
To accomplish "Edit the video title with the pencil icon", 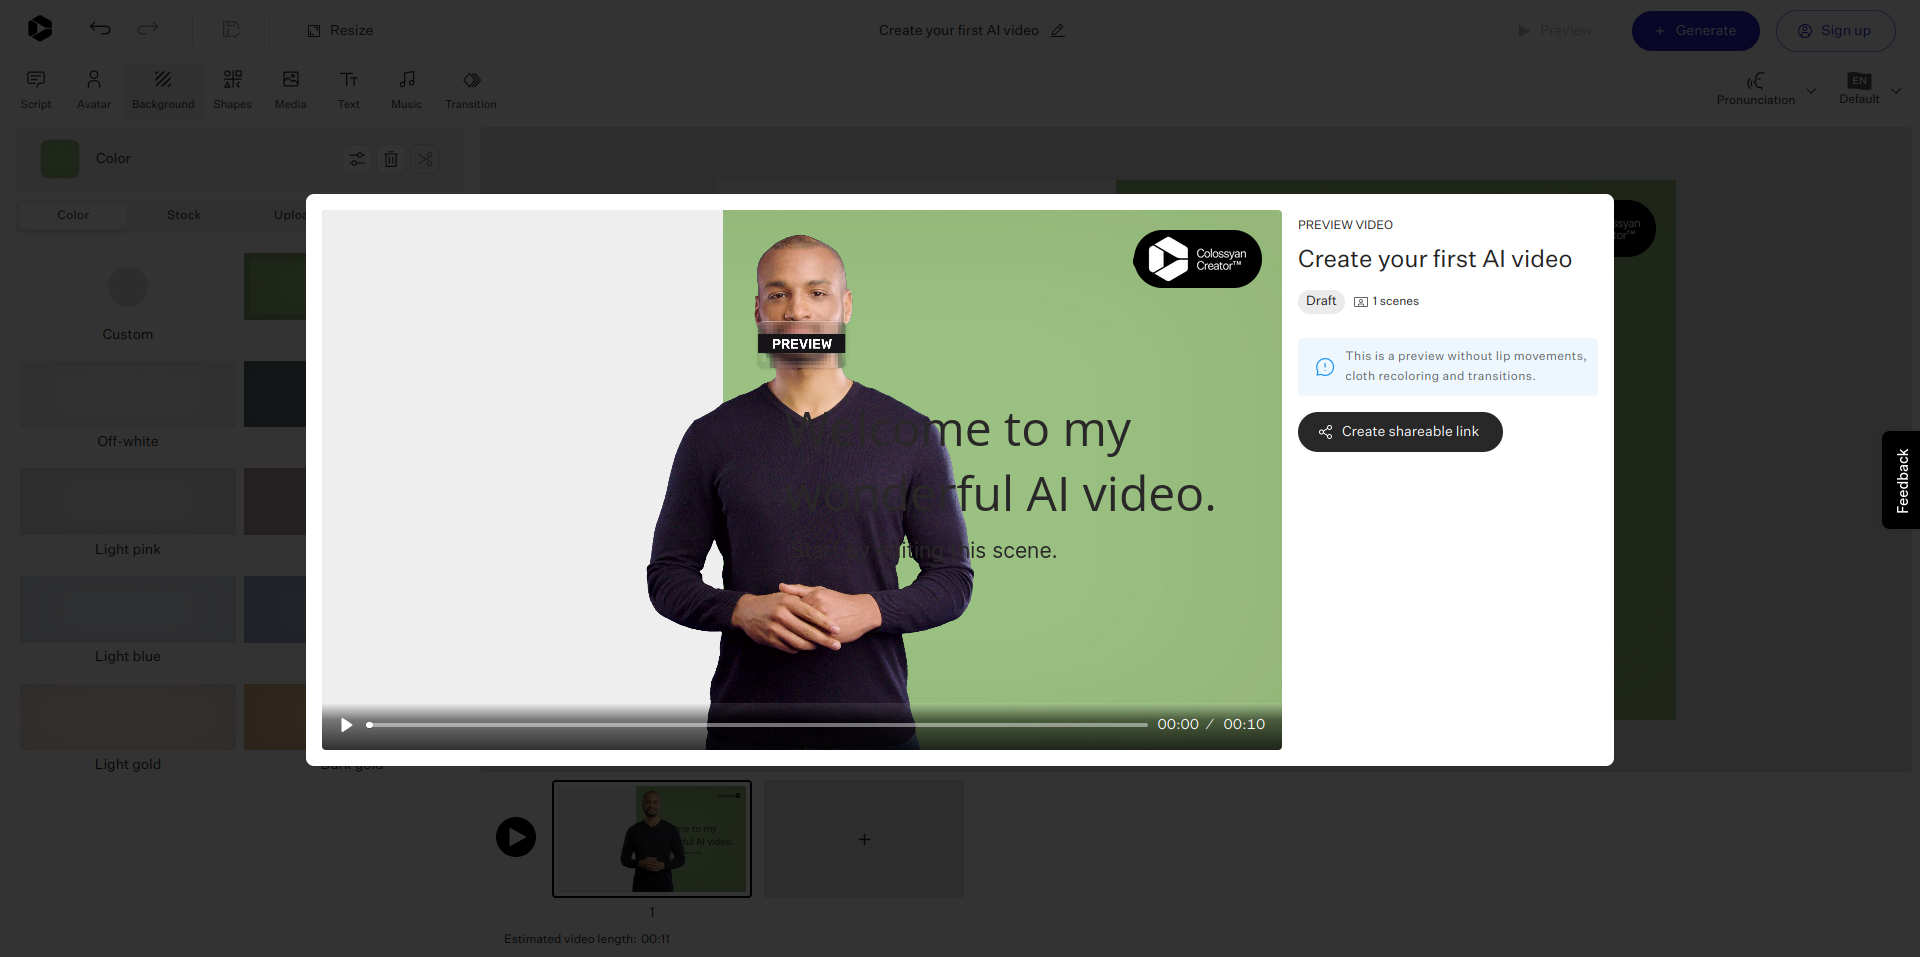I will 1058,31.
